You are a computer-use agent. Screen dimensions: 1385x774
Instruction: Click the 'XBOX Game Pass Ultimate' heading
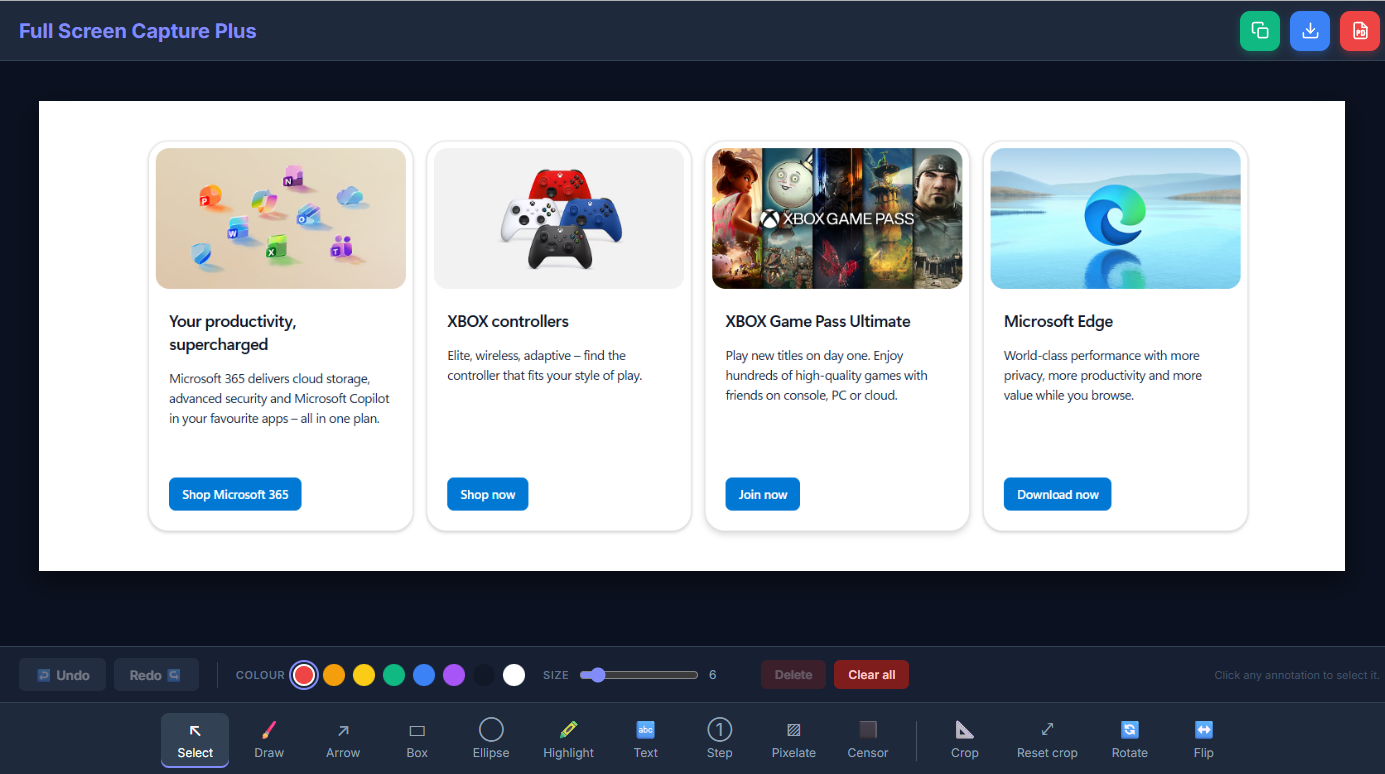818,321
